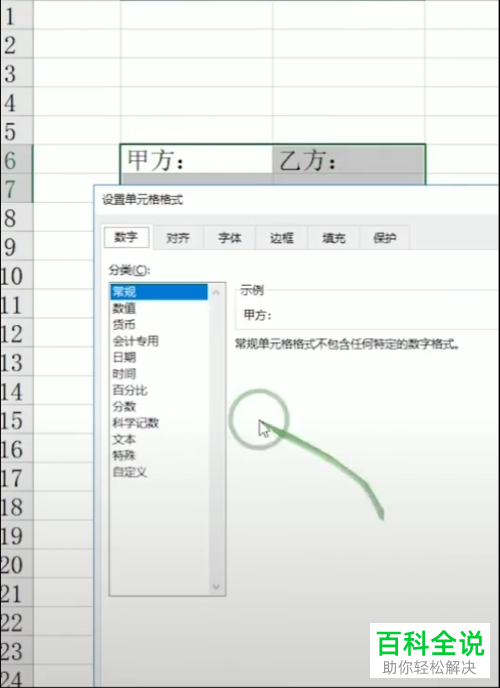
Task: Select the 时间 category
Action: tap(159, 374)
